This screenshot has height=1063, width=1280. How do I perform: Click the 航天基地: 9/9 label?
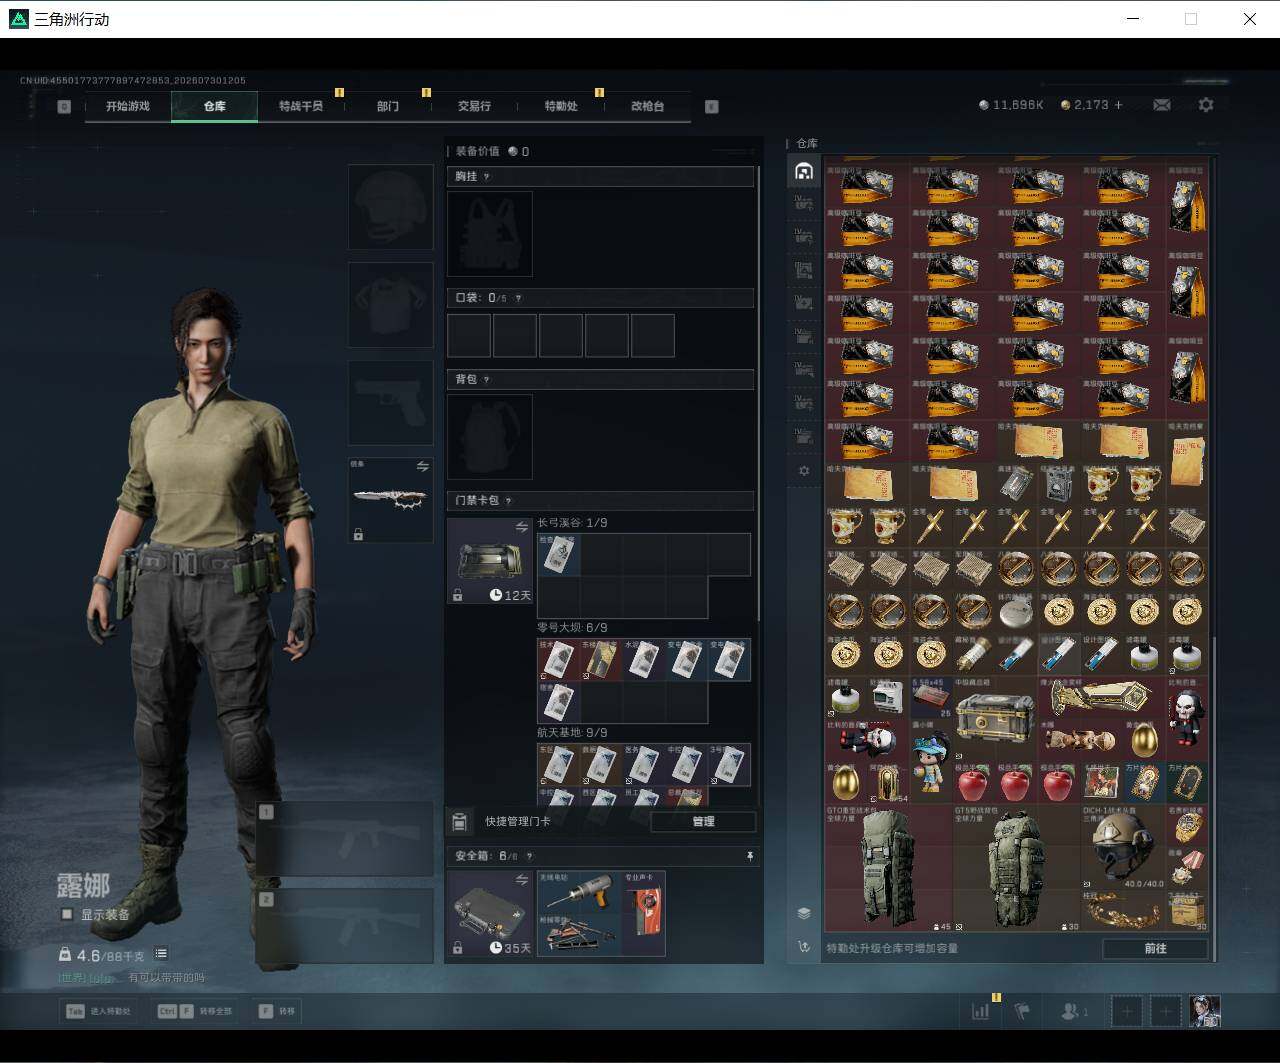coord(572,733)
